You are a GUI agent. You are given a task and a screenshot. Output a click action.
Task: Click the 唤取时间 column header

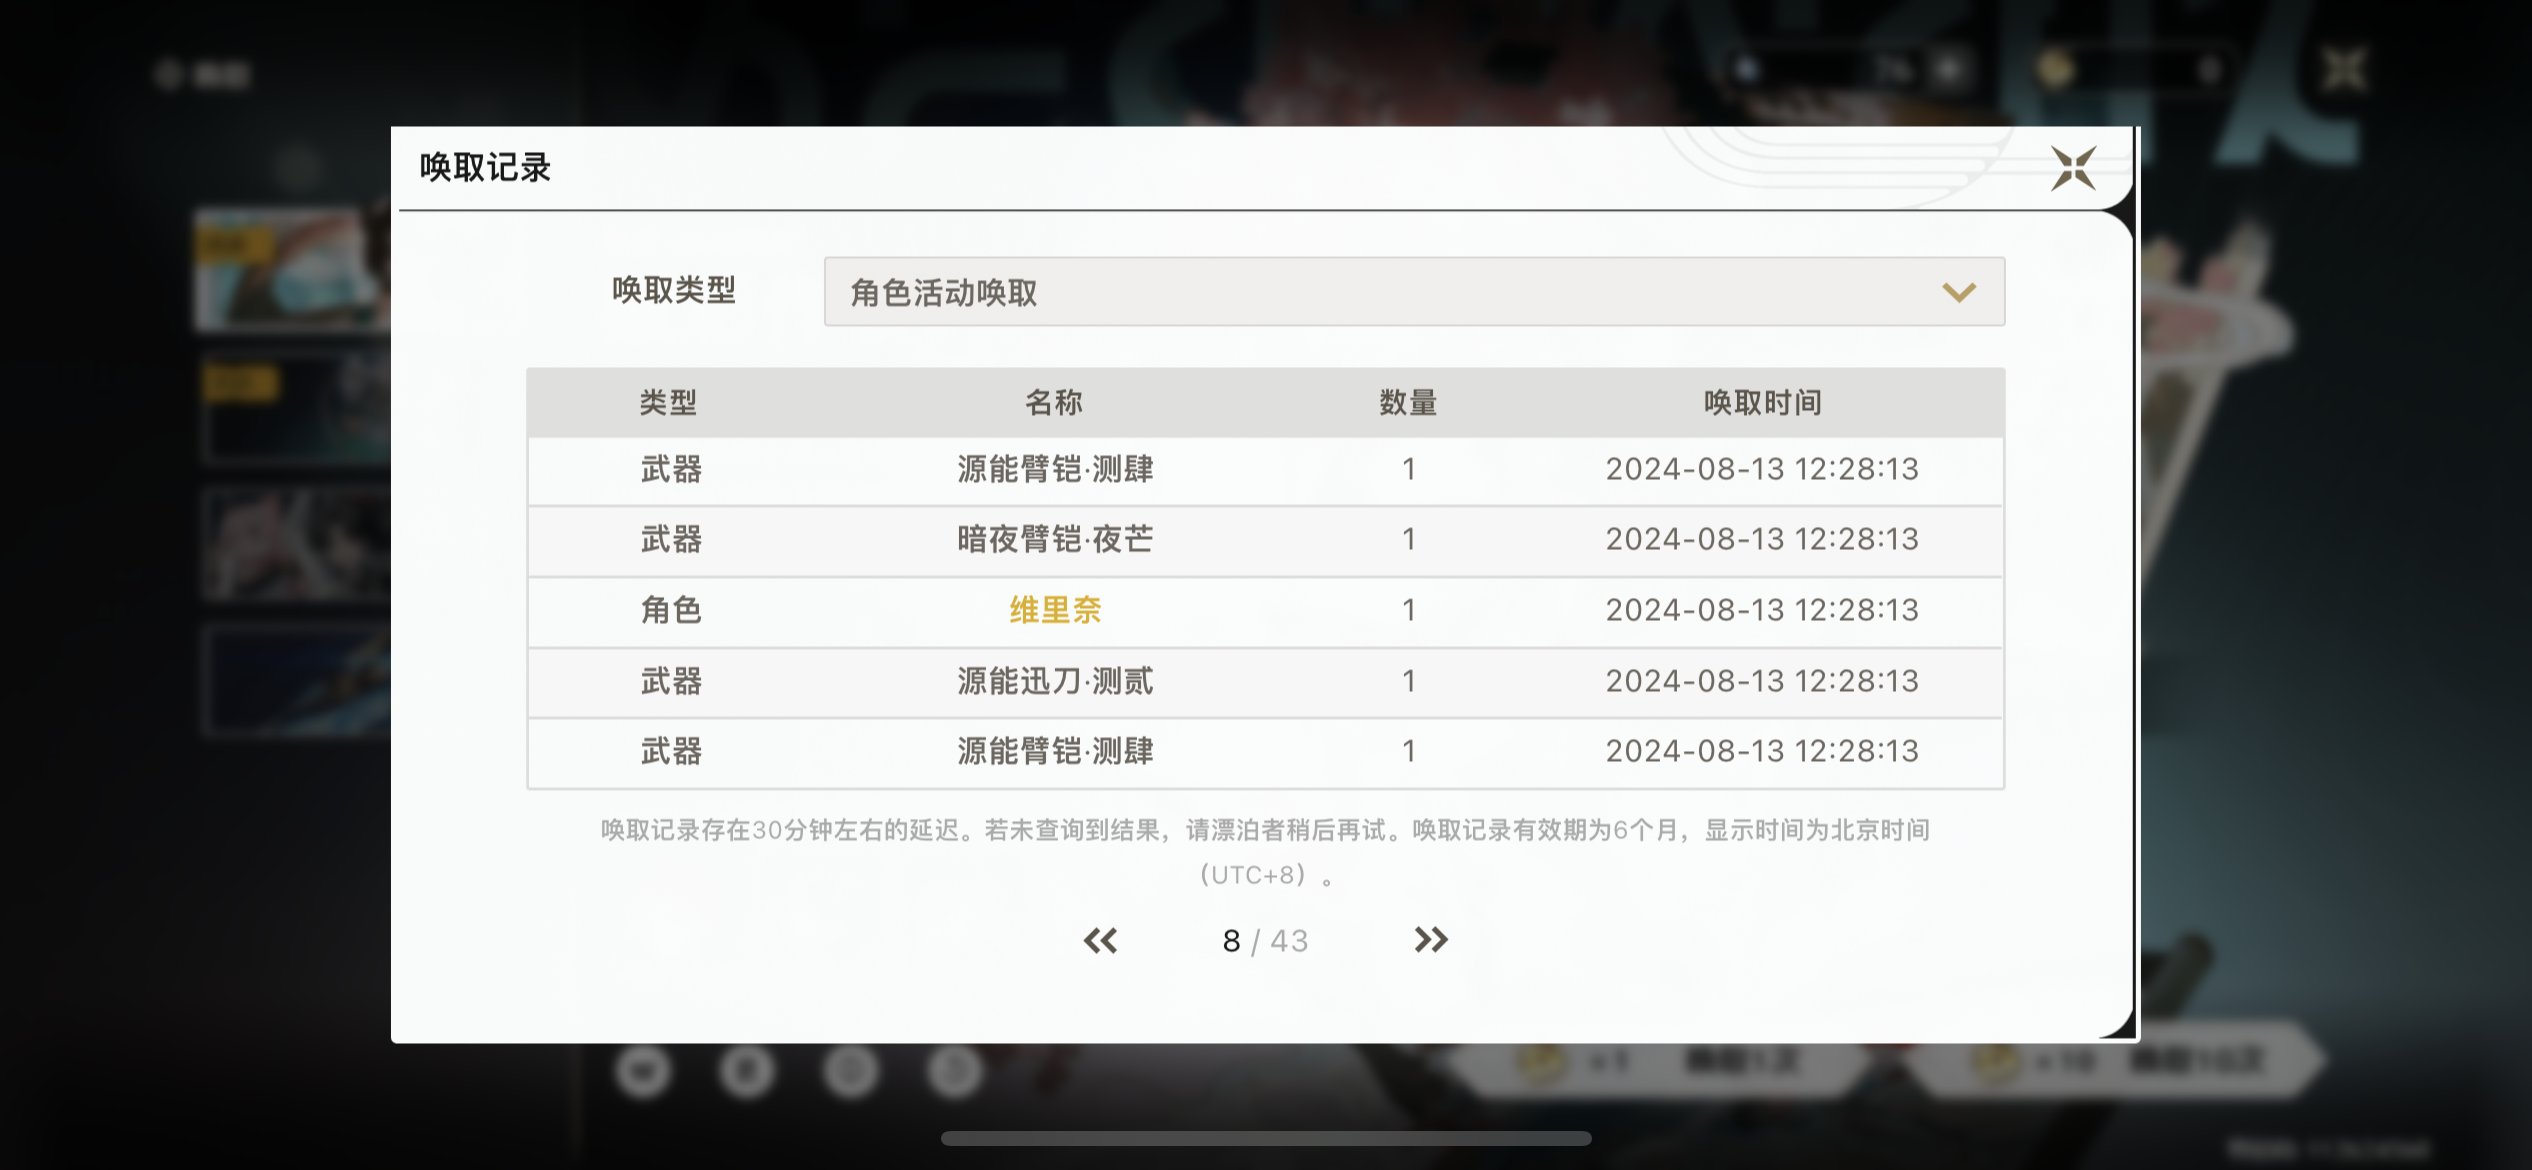point(1762,403)
